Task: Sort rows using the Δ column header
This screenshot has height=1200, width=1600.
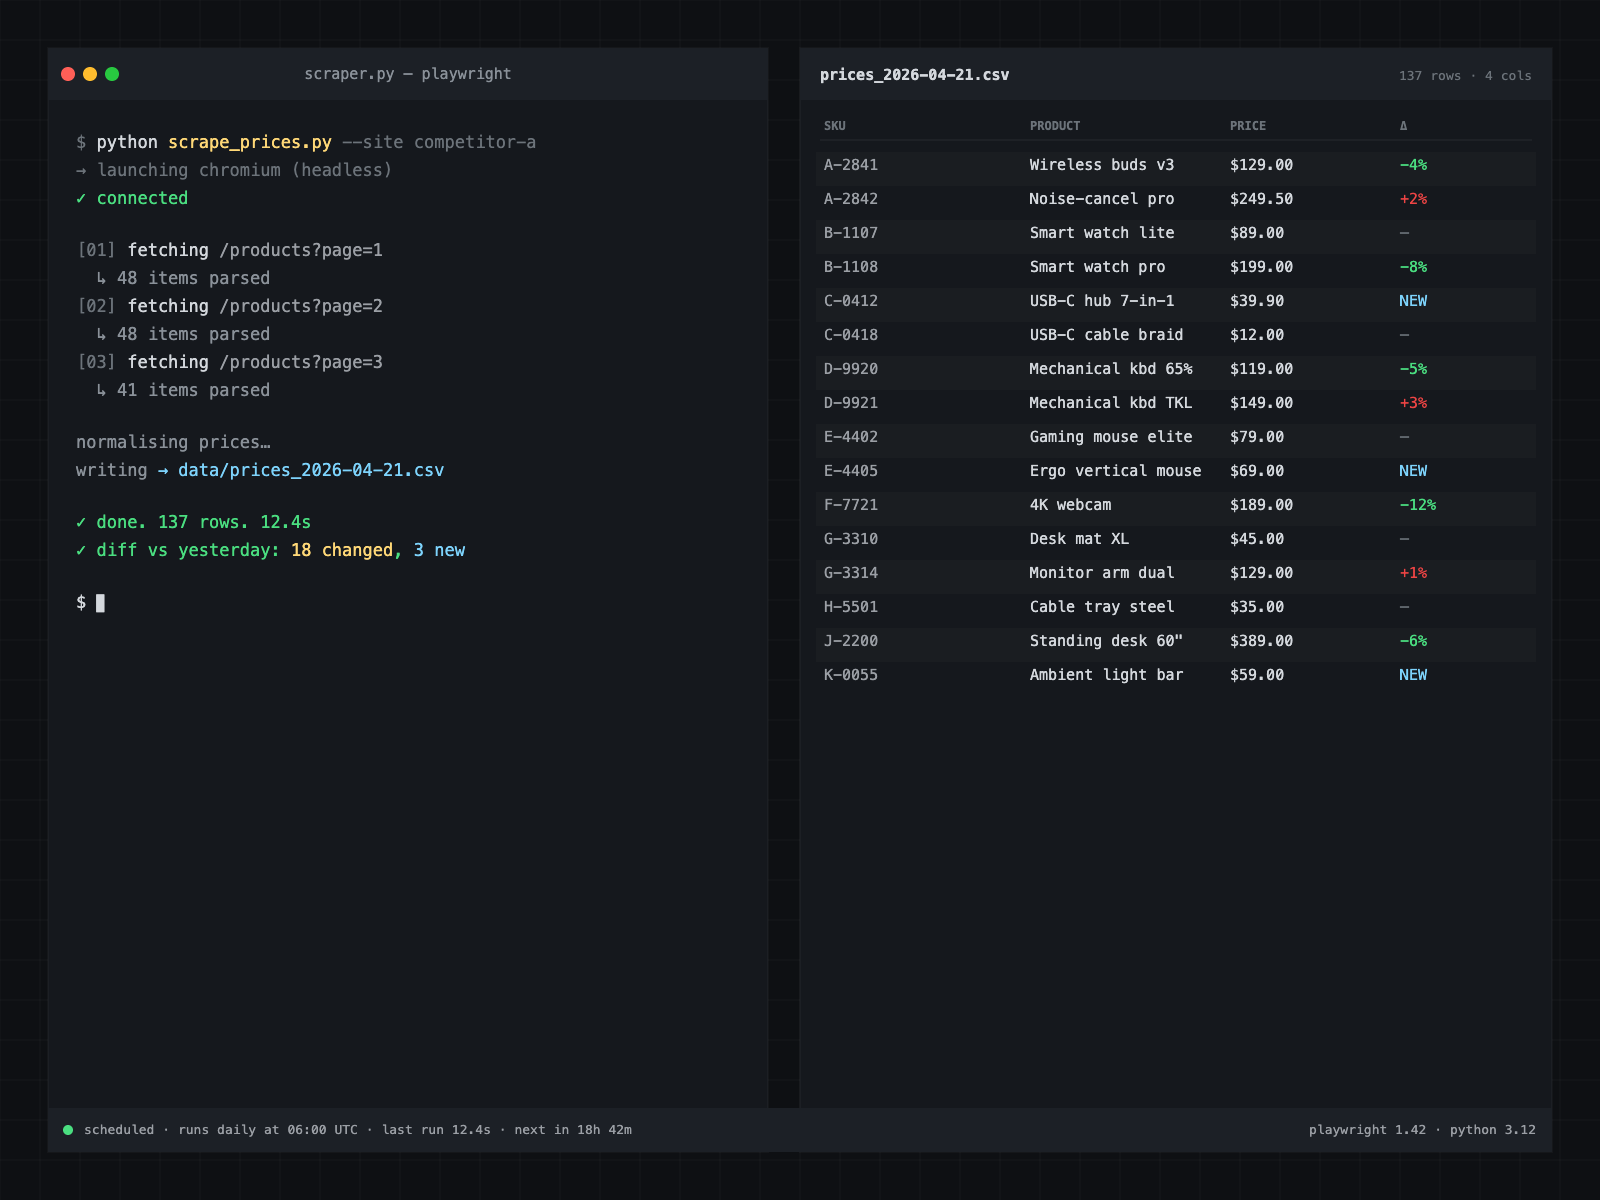Action: pos(1404,125)
